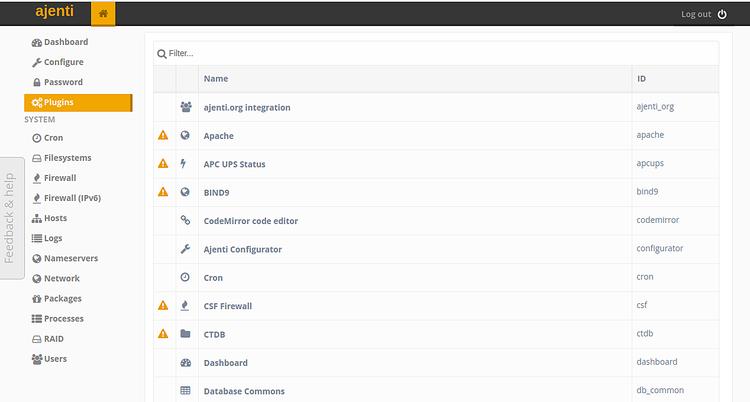Open Password in the sidebar

pyautogui.click(x=57, y=82)
